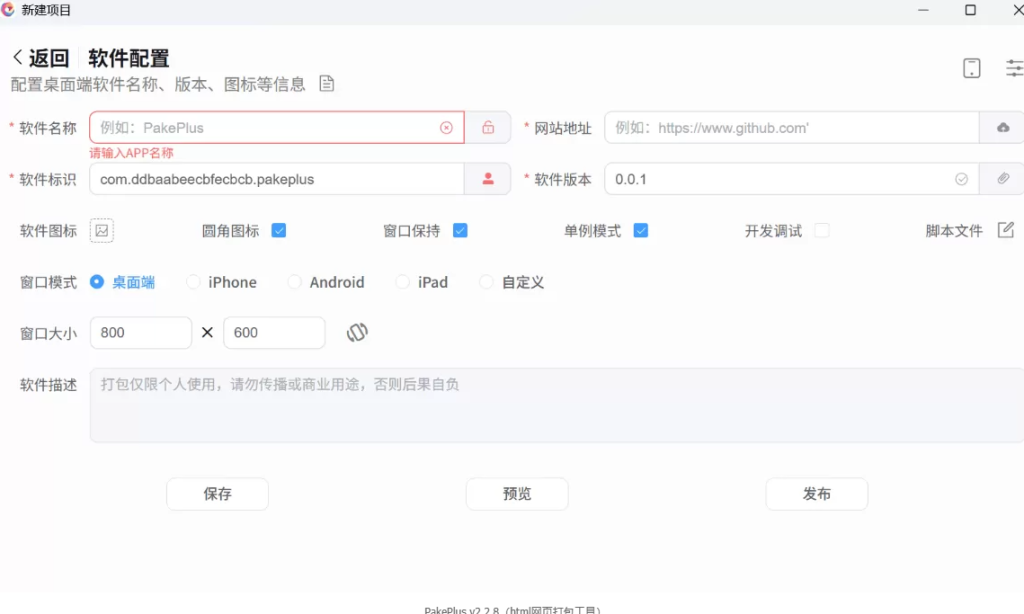Click the 发布 button
Image resolution: width=1024 pixels, height=614 pixels.
(817, 494)
